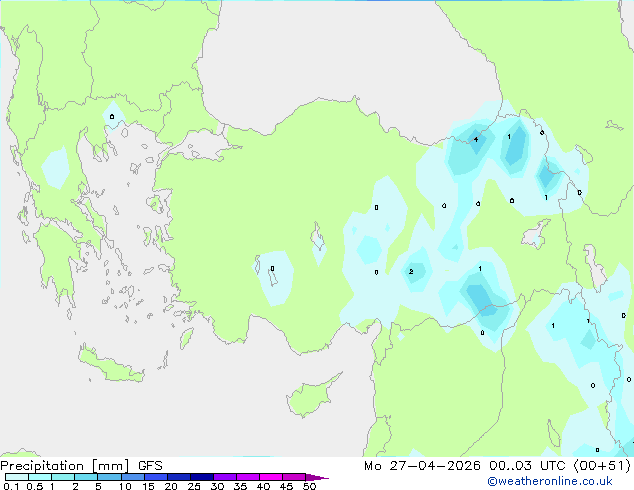Image resolution: width=634 pixels, height=490 pixels.
Task: Click the island of Crete on the map
Action: pyautogui.click(x=111, y=364)
